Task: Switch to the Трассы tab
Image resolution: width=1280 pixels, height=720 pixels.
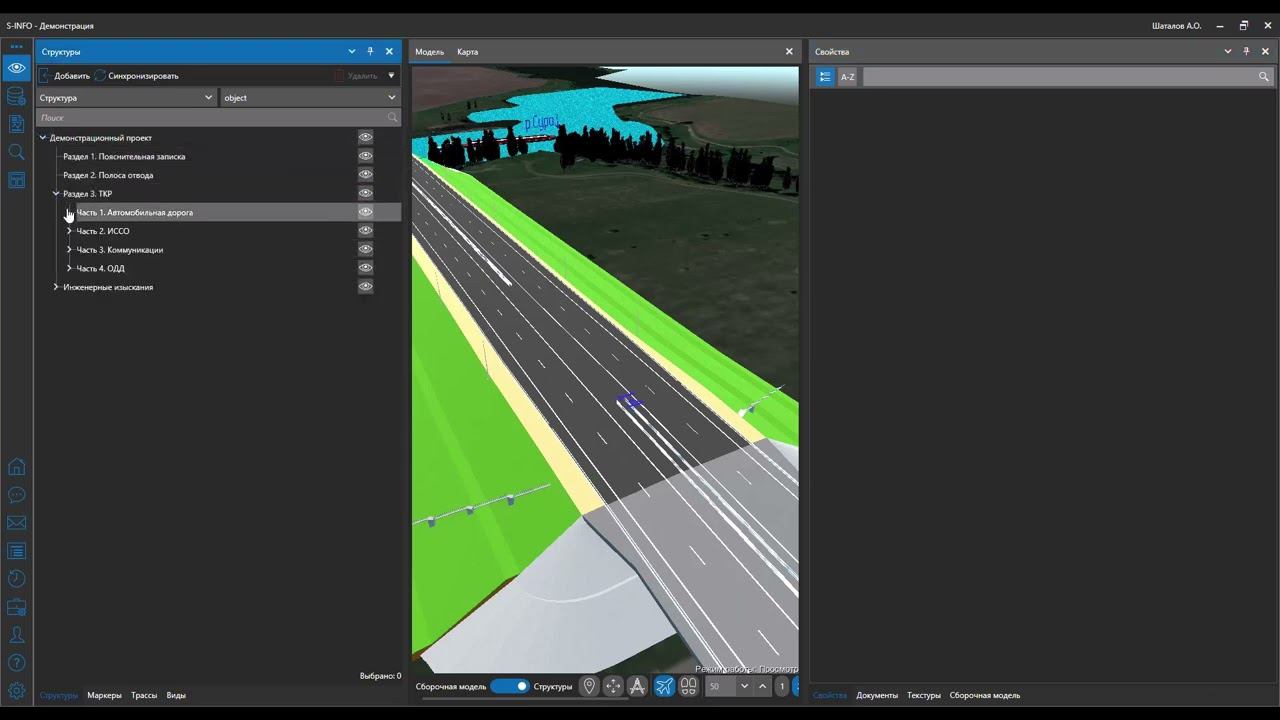Action: pyautogui.click(x=144, y=695)
